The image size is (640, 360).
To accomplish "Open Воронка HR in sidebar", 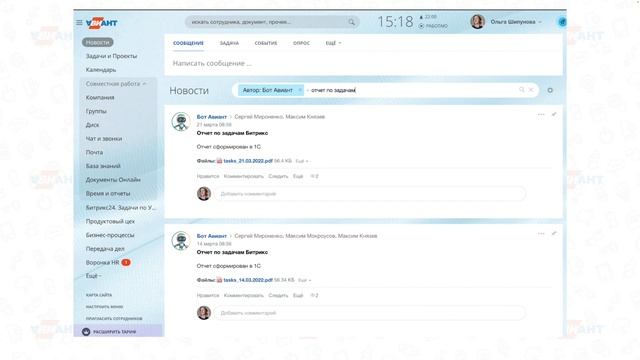I will (x=102, y=262).
